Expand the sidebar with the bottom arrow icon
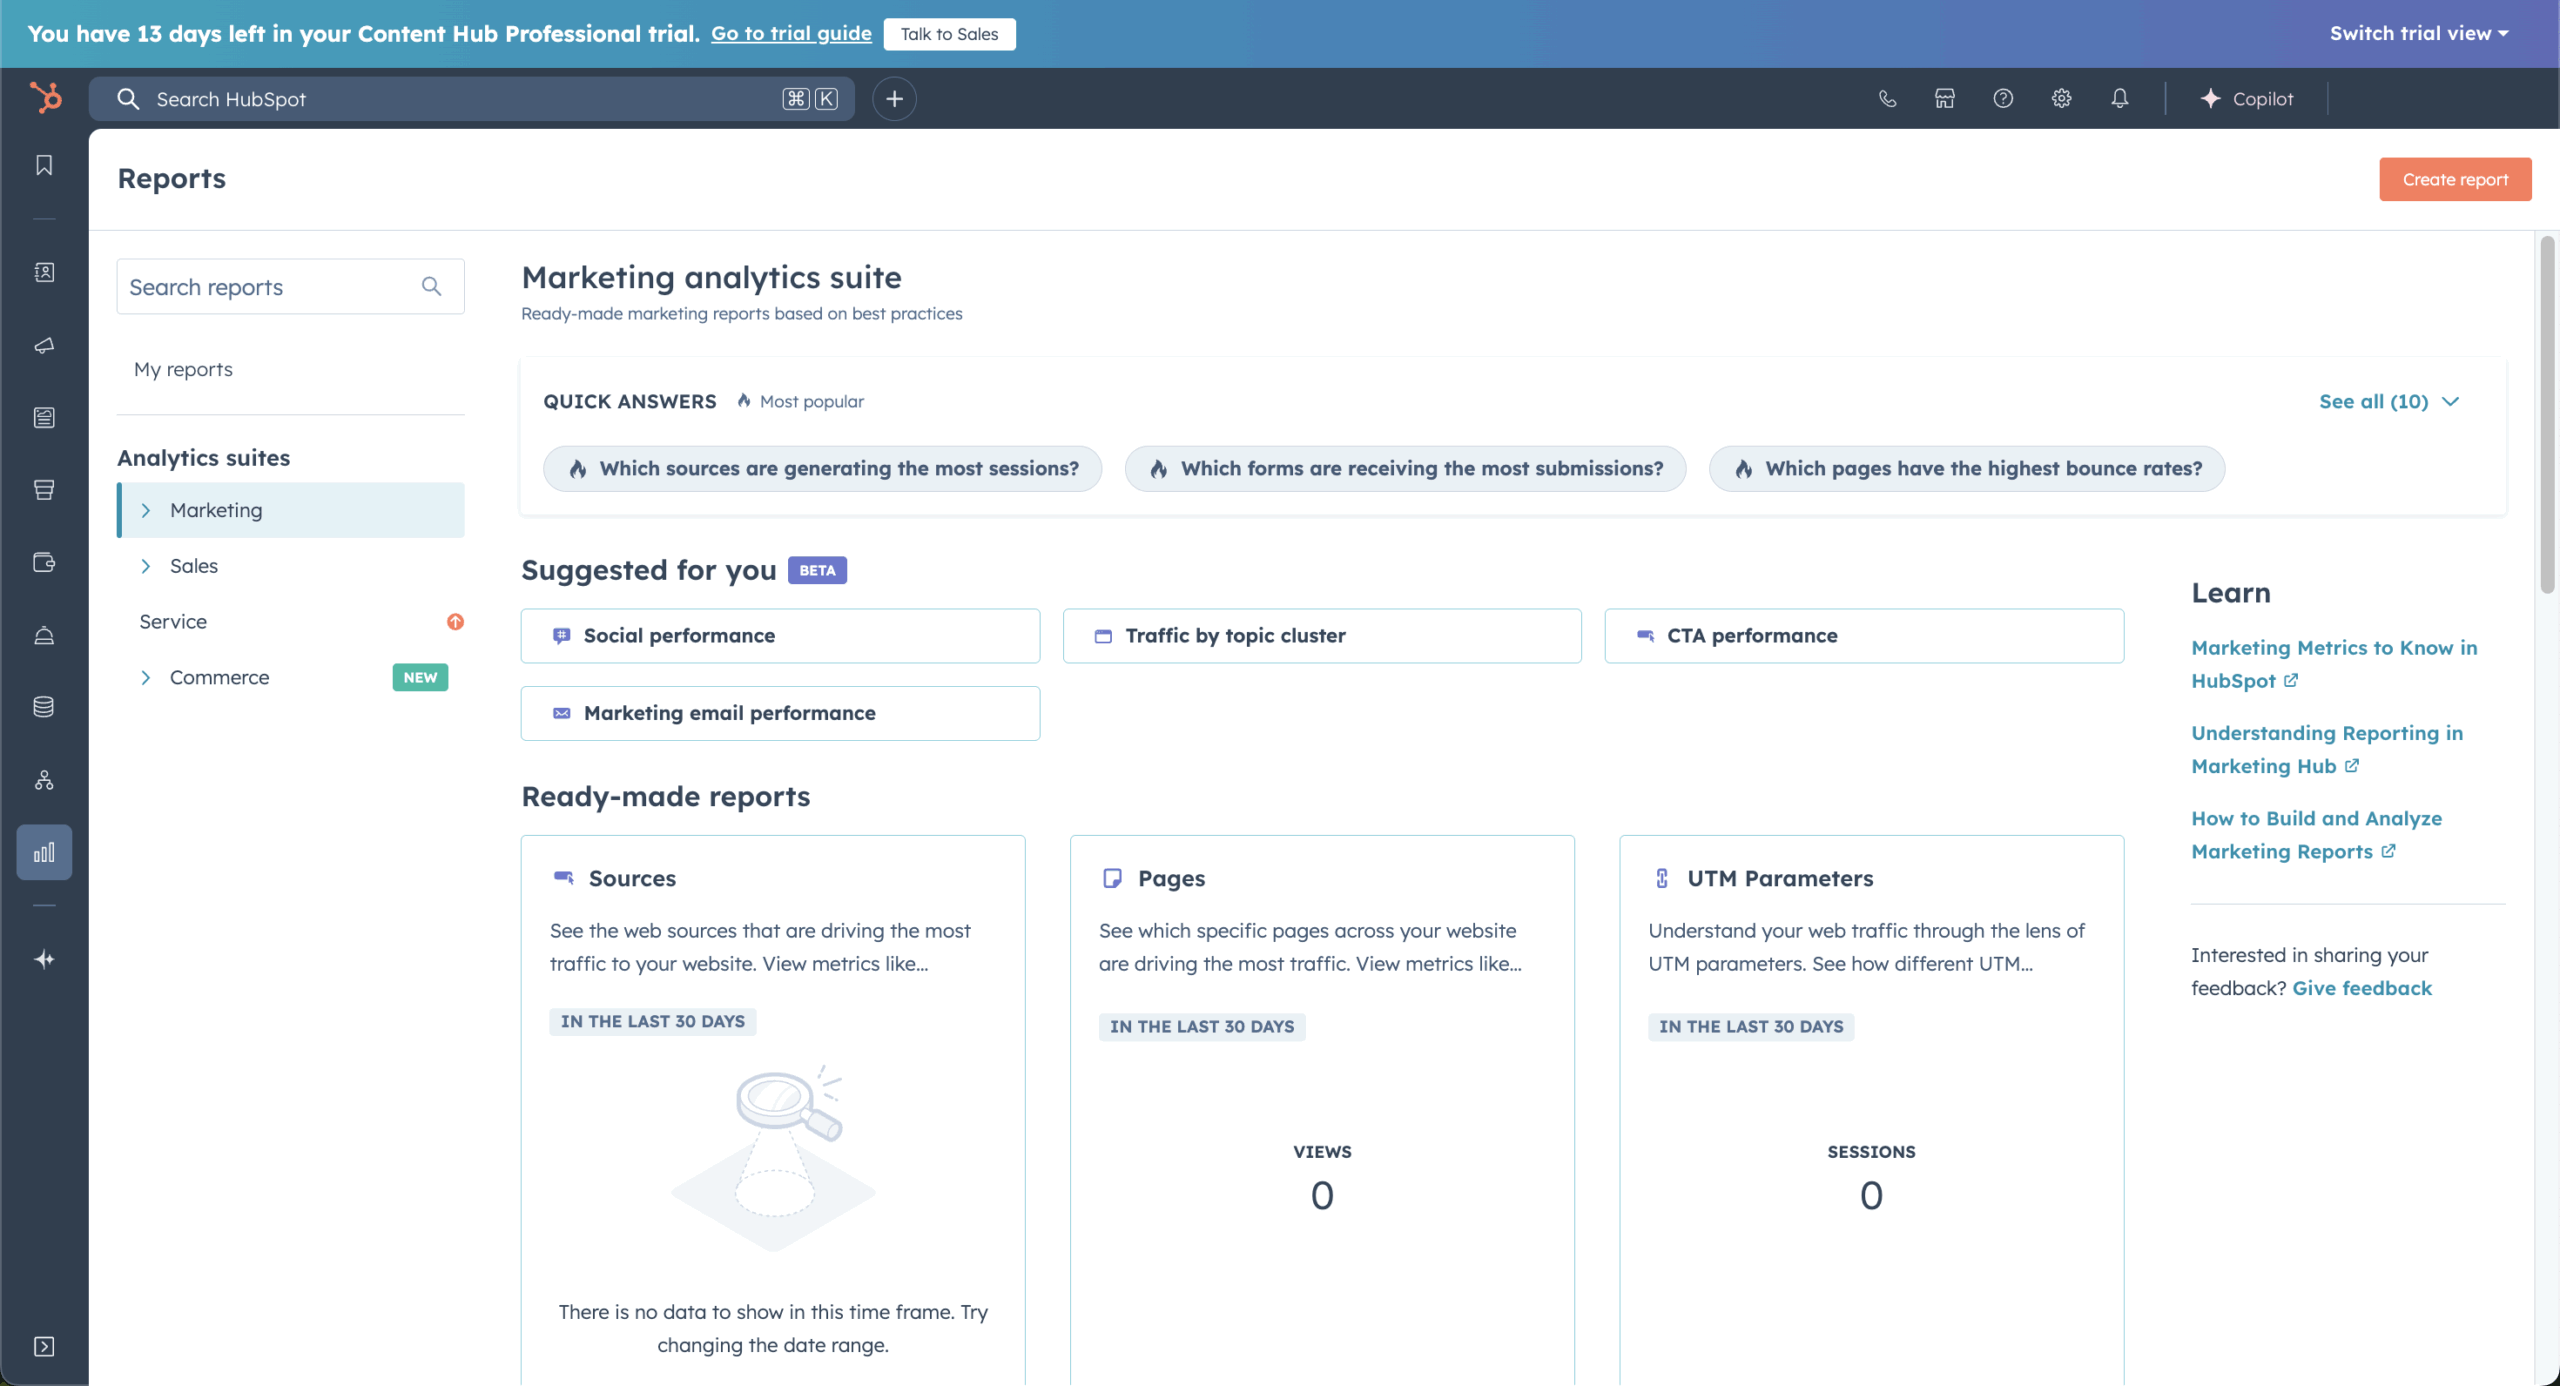Viewport: 2560px width, 1386px height. (44, 1346)
